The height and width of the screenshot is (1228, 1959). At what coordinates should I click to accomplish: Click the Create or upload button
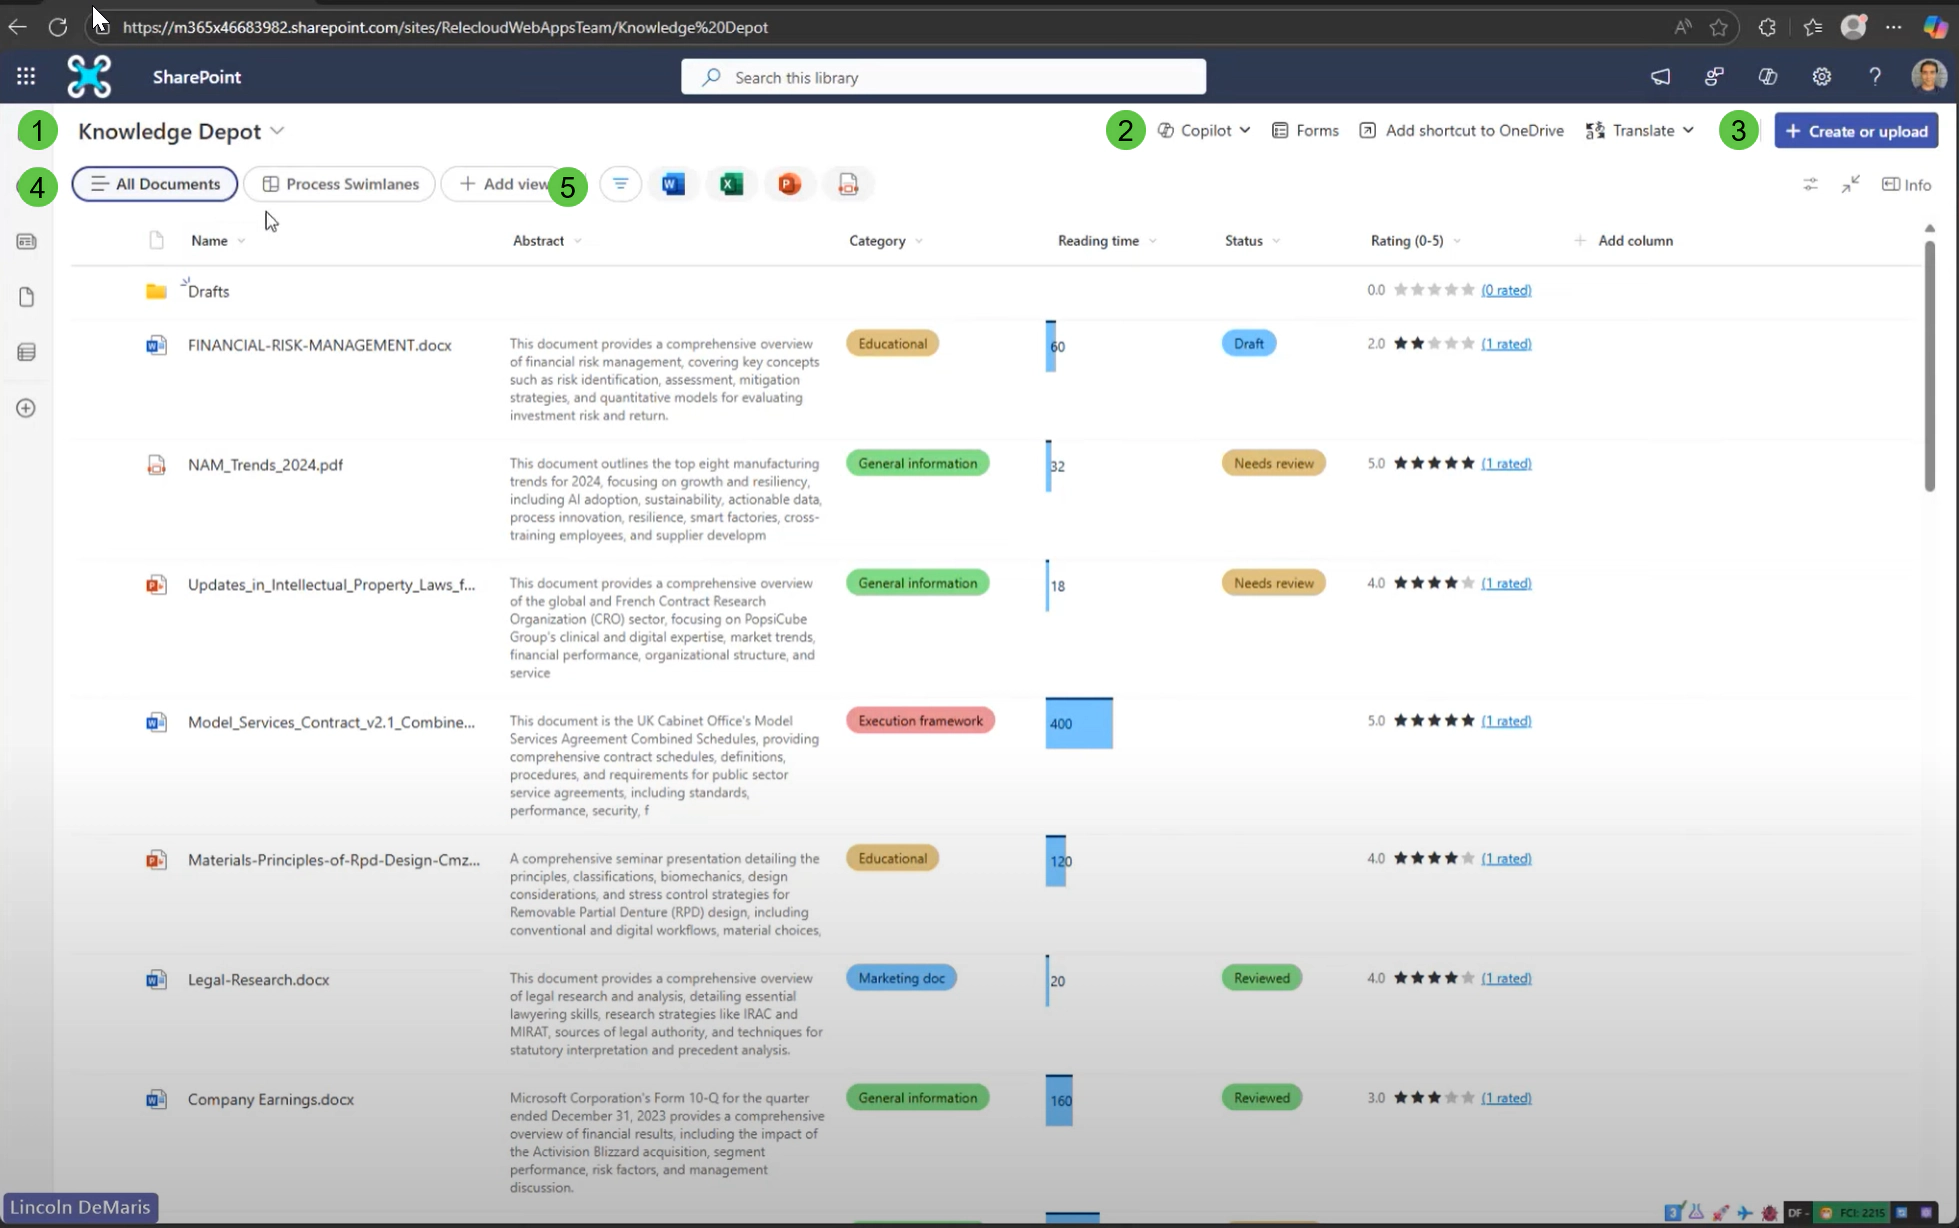(1855, 131)
